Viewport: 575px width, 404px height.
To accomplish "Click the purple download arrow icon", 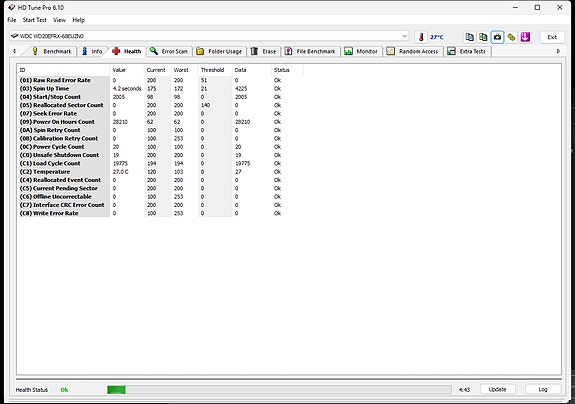I will [525, 37].
